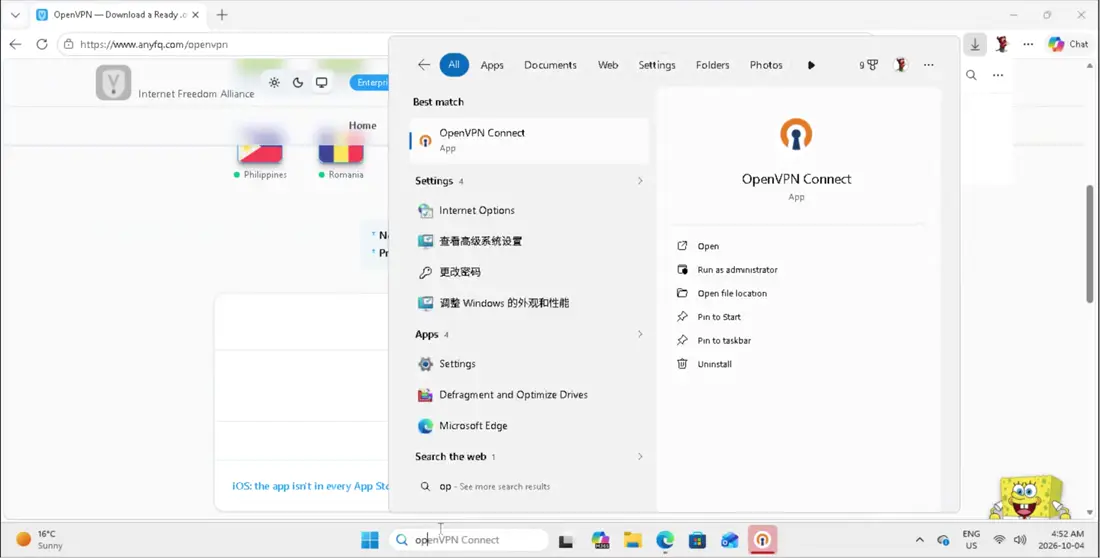Image resolution: width=1100 pixels, height=558 pixels.
Task: Select the Web search filter tab
Action: (608, 65)
